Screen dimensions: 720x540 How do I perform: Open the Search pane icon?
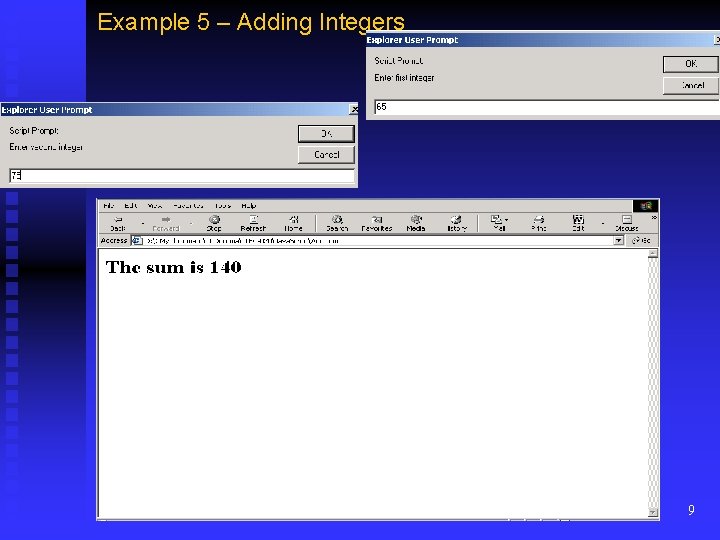pyautogui.click(x=337, y=223)
